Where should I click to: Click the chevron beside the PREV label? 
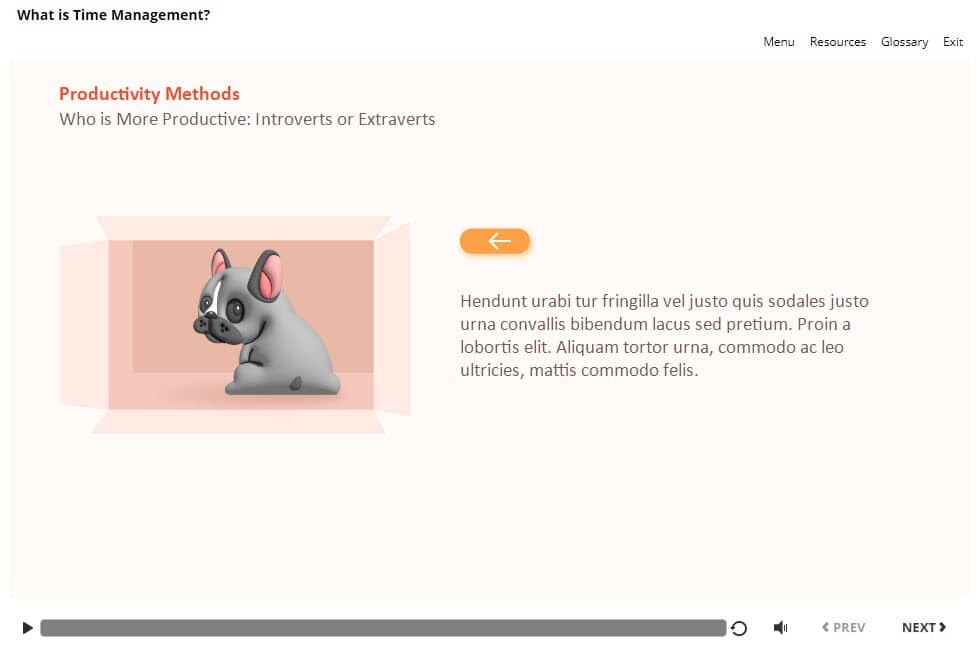click(x=826, y=627)
